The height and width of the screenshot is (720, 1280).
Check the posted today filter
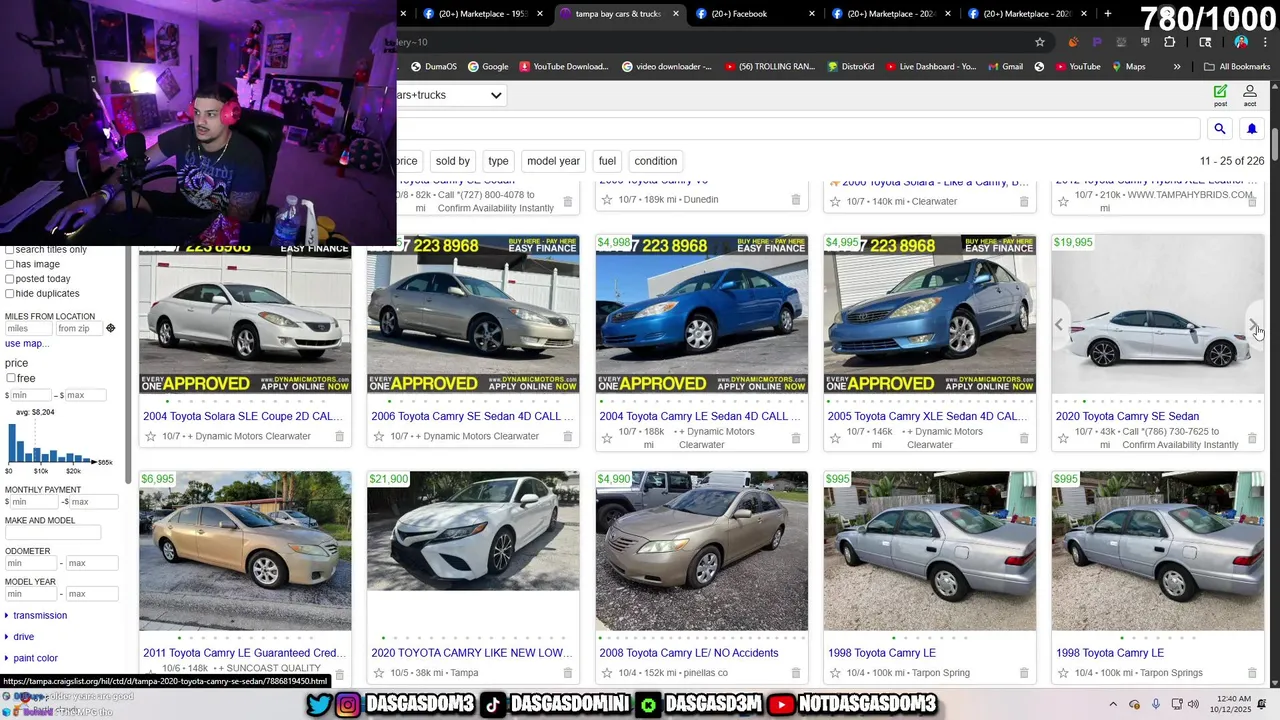click(9, 279)
